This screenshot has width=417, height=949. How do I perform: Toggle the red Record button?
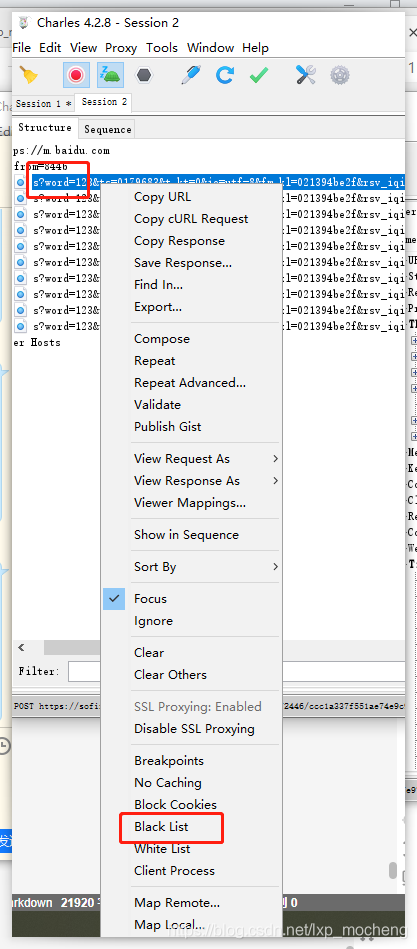pyautogui.click(x=76, y=75)
